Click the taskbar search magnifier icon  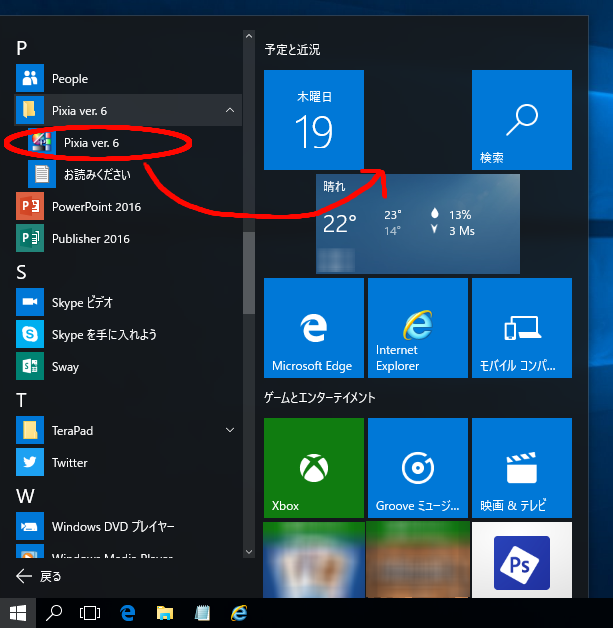[x=54, y=613]
